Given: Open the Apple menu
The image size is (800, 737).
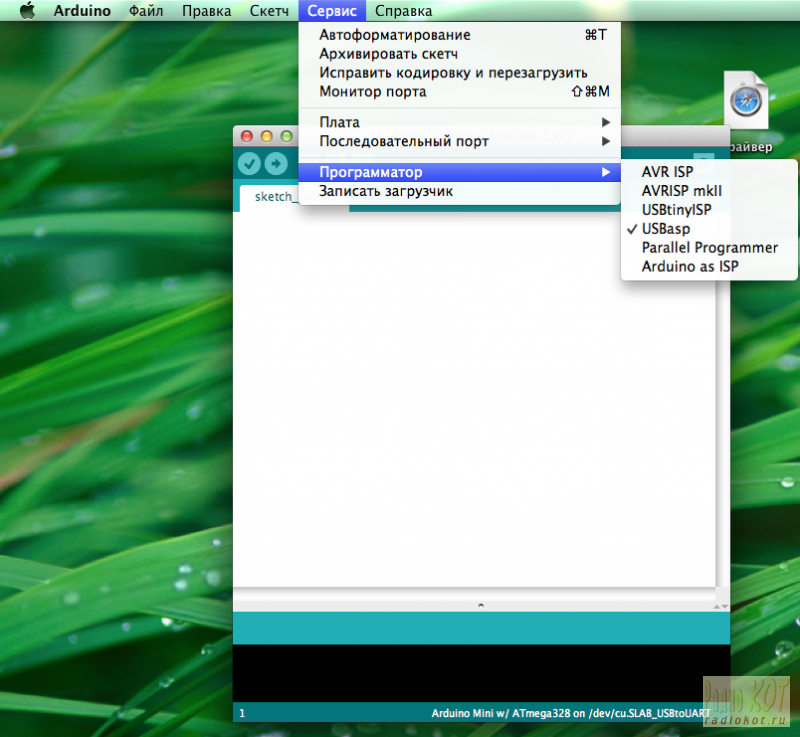Looking at the screenshot, I should tap(28, 10).
